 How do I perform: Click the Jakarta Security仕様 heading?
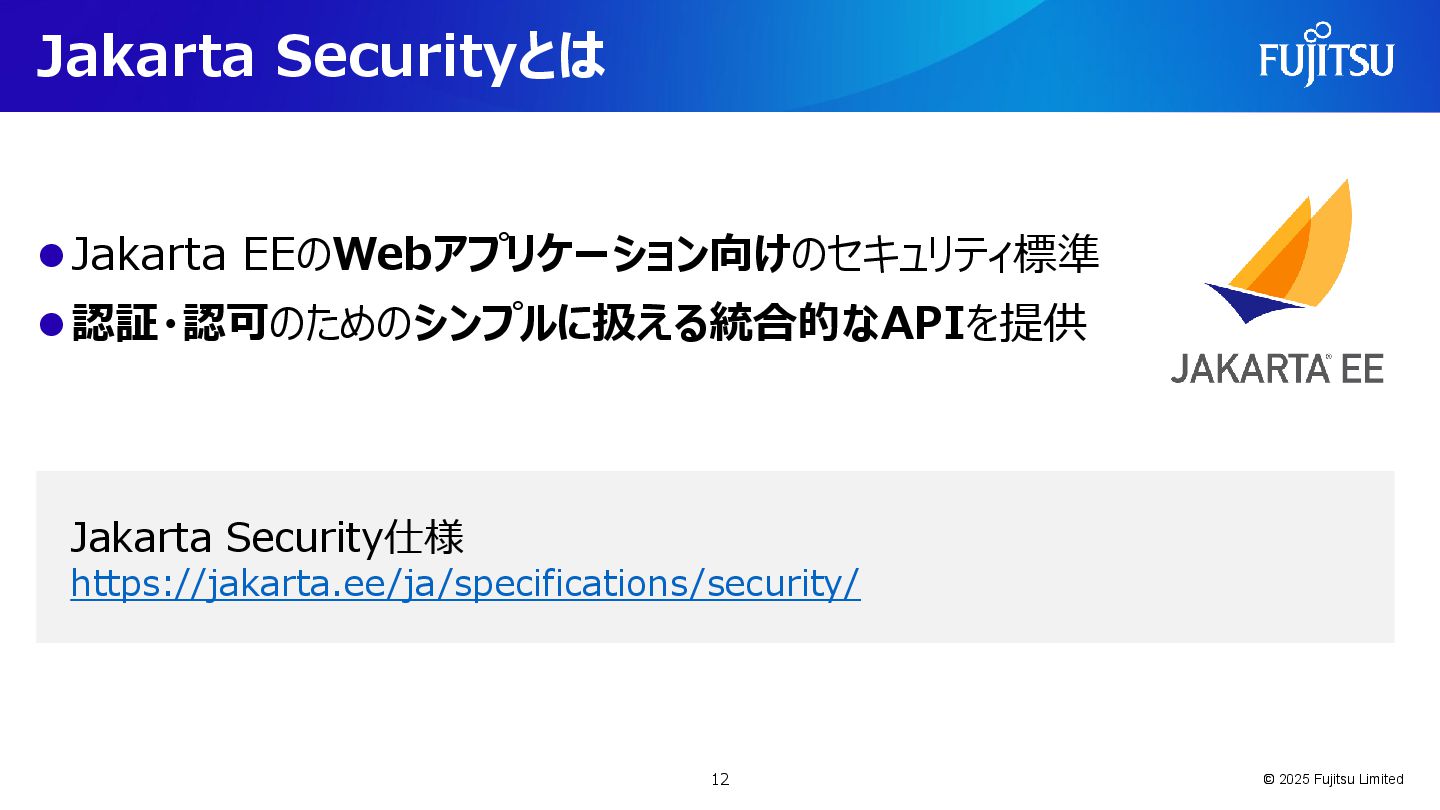(267, 538)
